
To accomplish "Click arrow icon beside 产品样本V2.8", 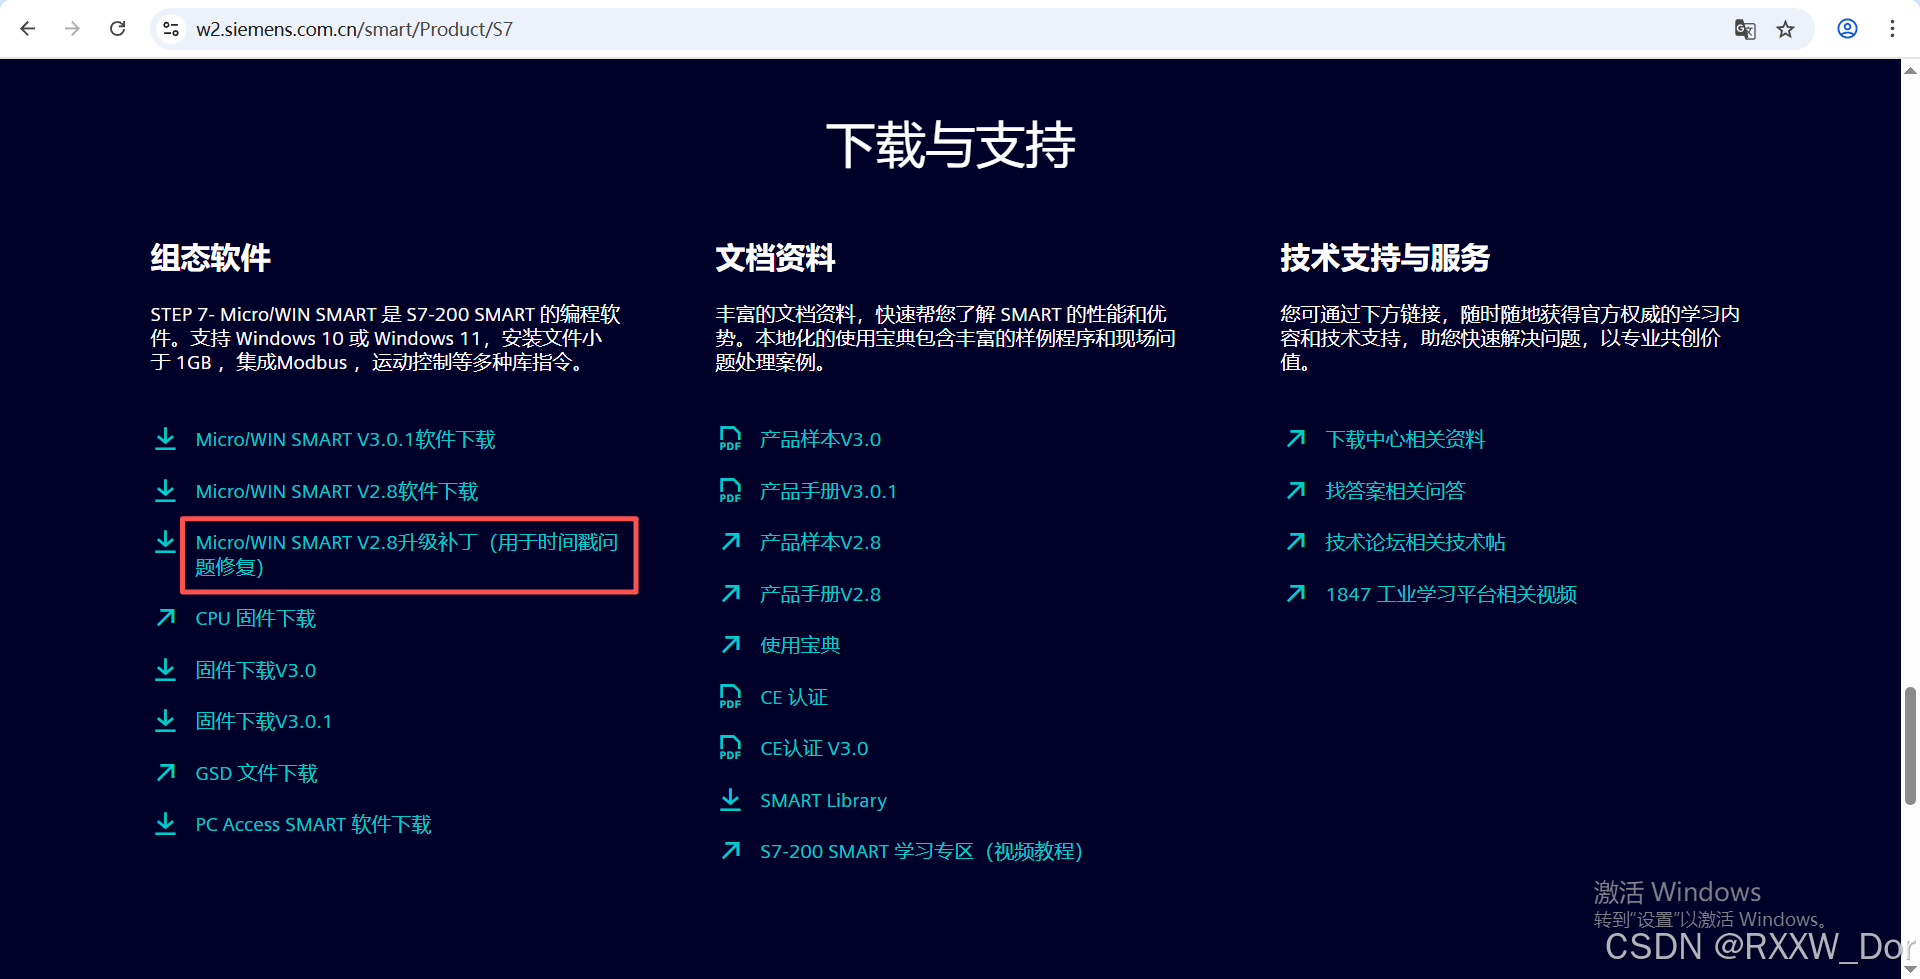I will [x=731, y=541].
